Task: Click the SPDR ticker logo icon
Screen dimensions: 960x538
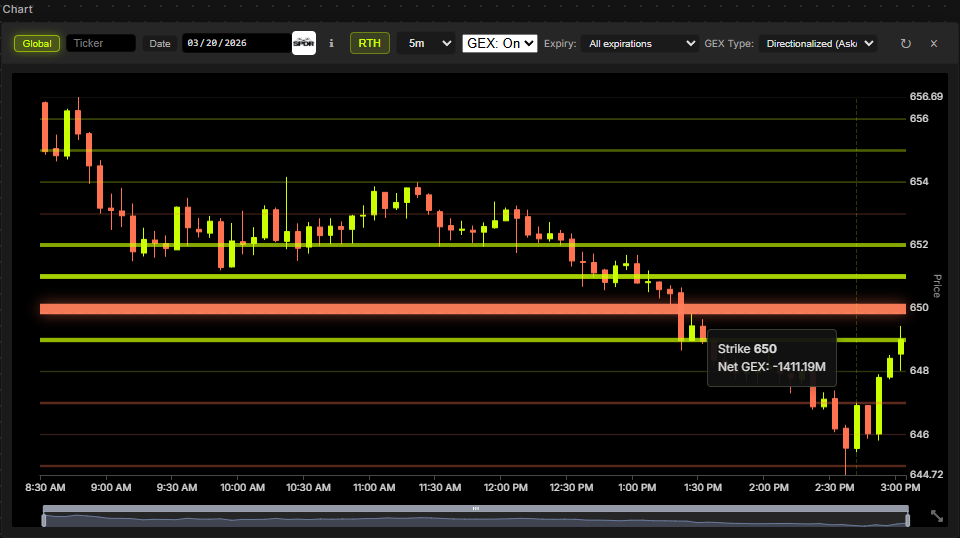Action: coord(303,44)
